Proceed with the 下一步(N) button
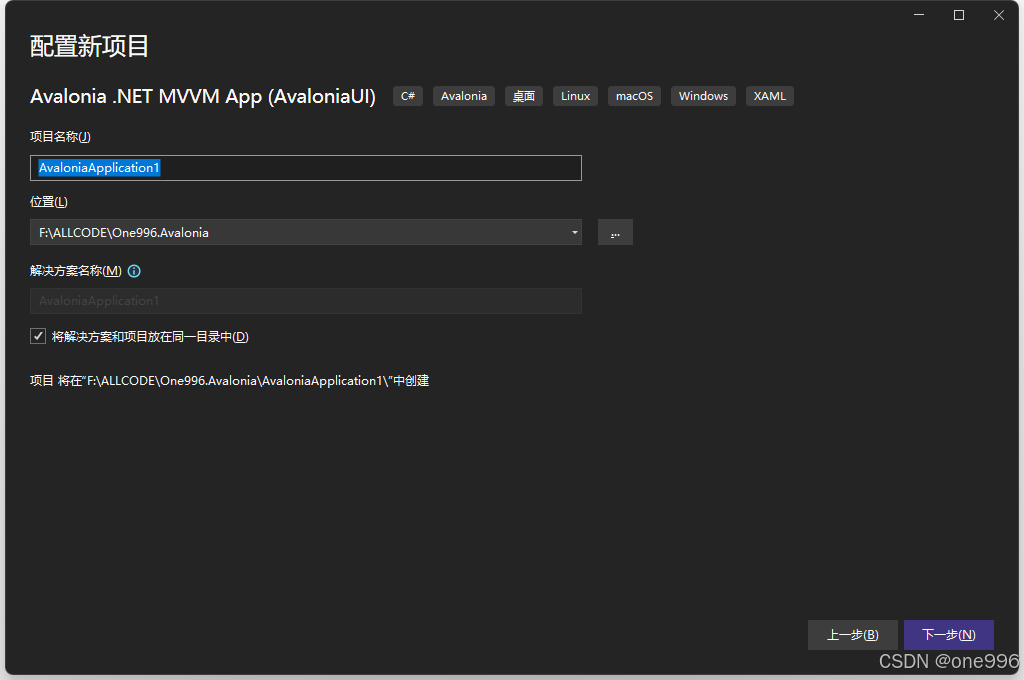 pyautogui.click(x=949, y=635)
